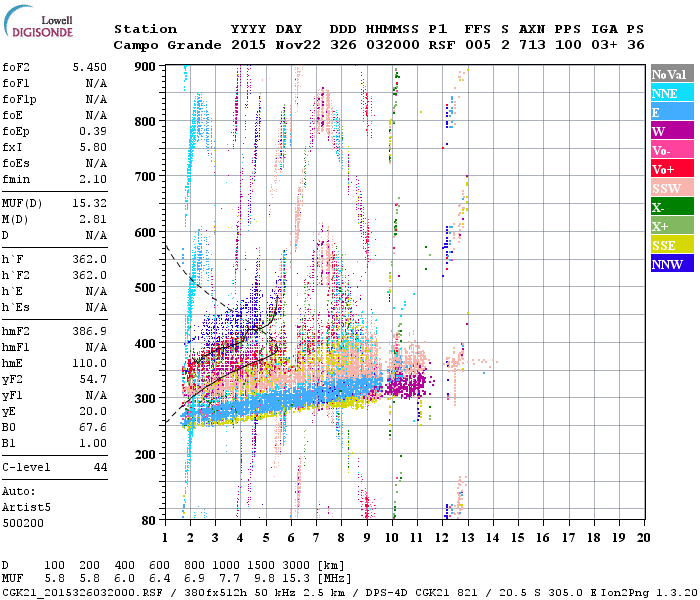Screen dimensions: 700x600
Task: Click the day-of-year value 326
Action: click(x=343, y=45)
